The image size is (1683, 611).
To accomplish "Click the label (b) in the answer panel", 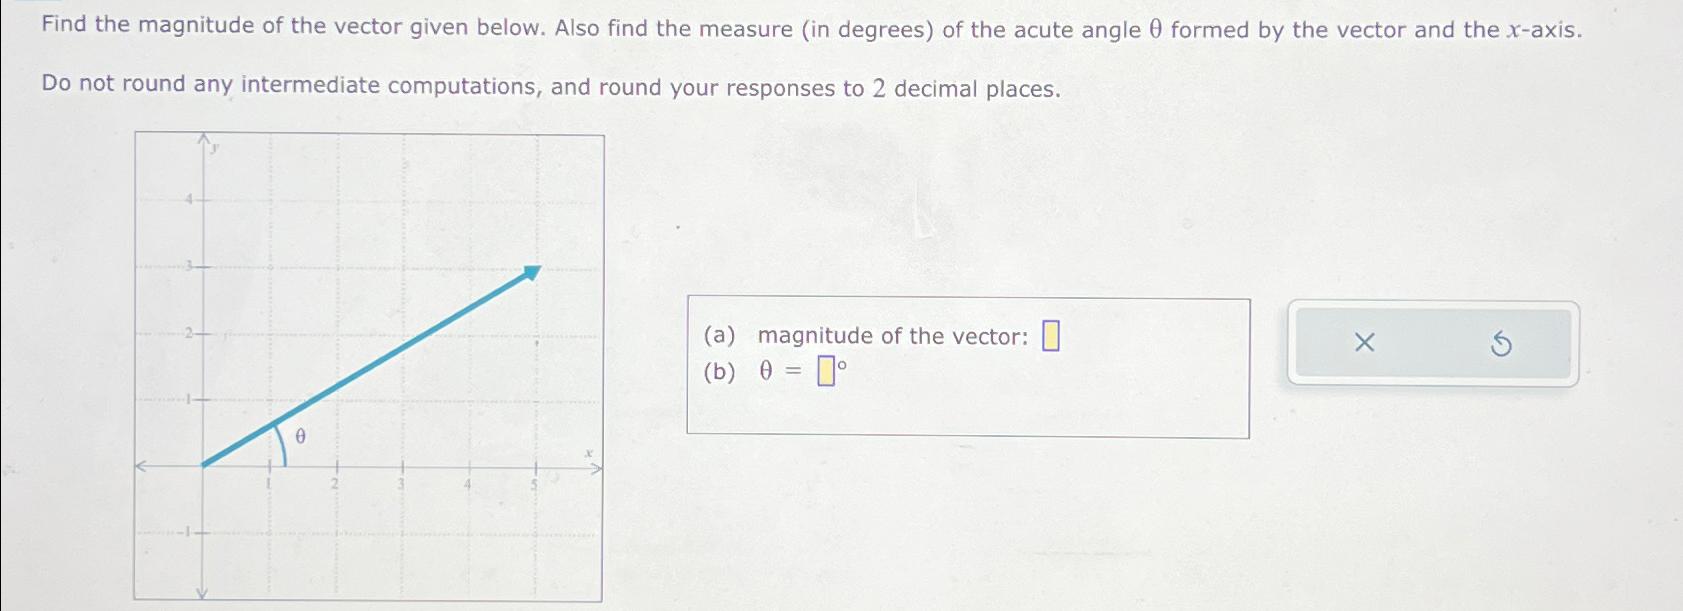I will click(x=719, y=372).
